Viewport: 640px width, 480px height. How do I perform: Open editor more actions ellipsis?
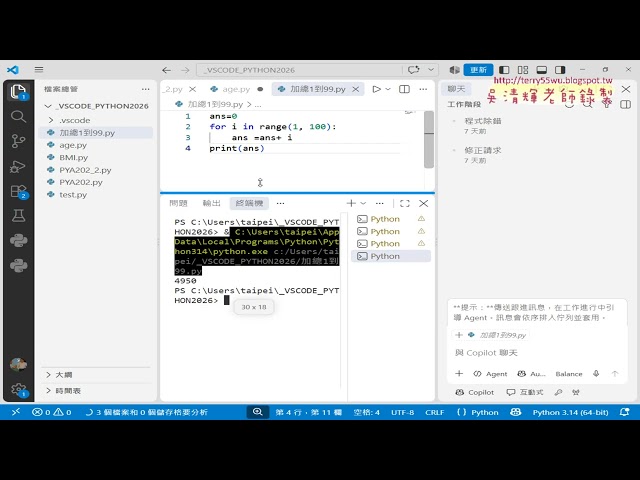pos(423,89)
